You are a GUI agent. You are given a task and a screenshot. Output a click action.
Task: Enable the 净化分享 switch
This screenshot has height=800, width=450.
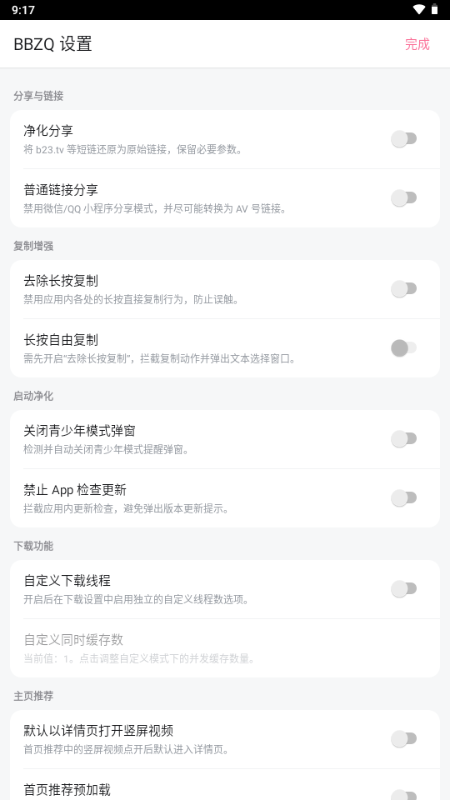[x=404, y=139]
